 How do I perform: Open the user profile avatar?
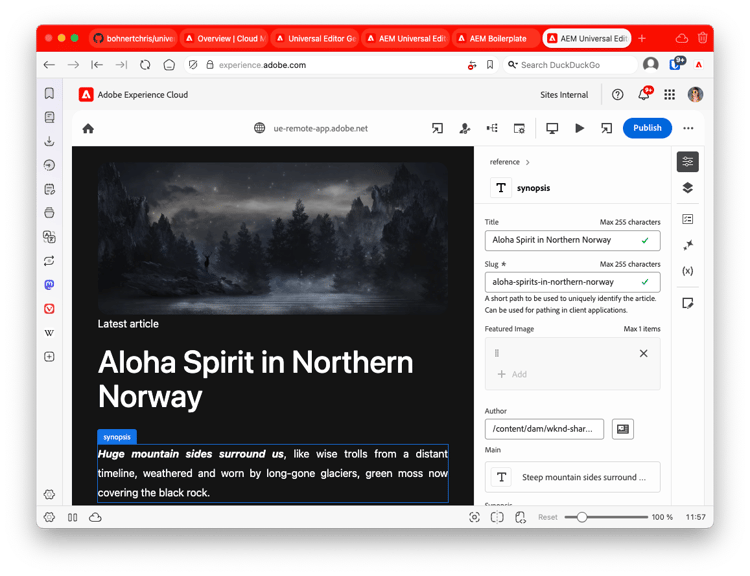tap(695, 95)
